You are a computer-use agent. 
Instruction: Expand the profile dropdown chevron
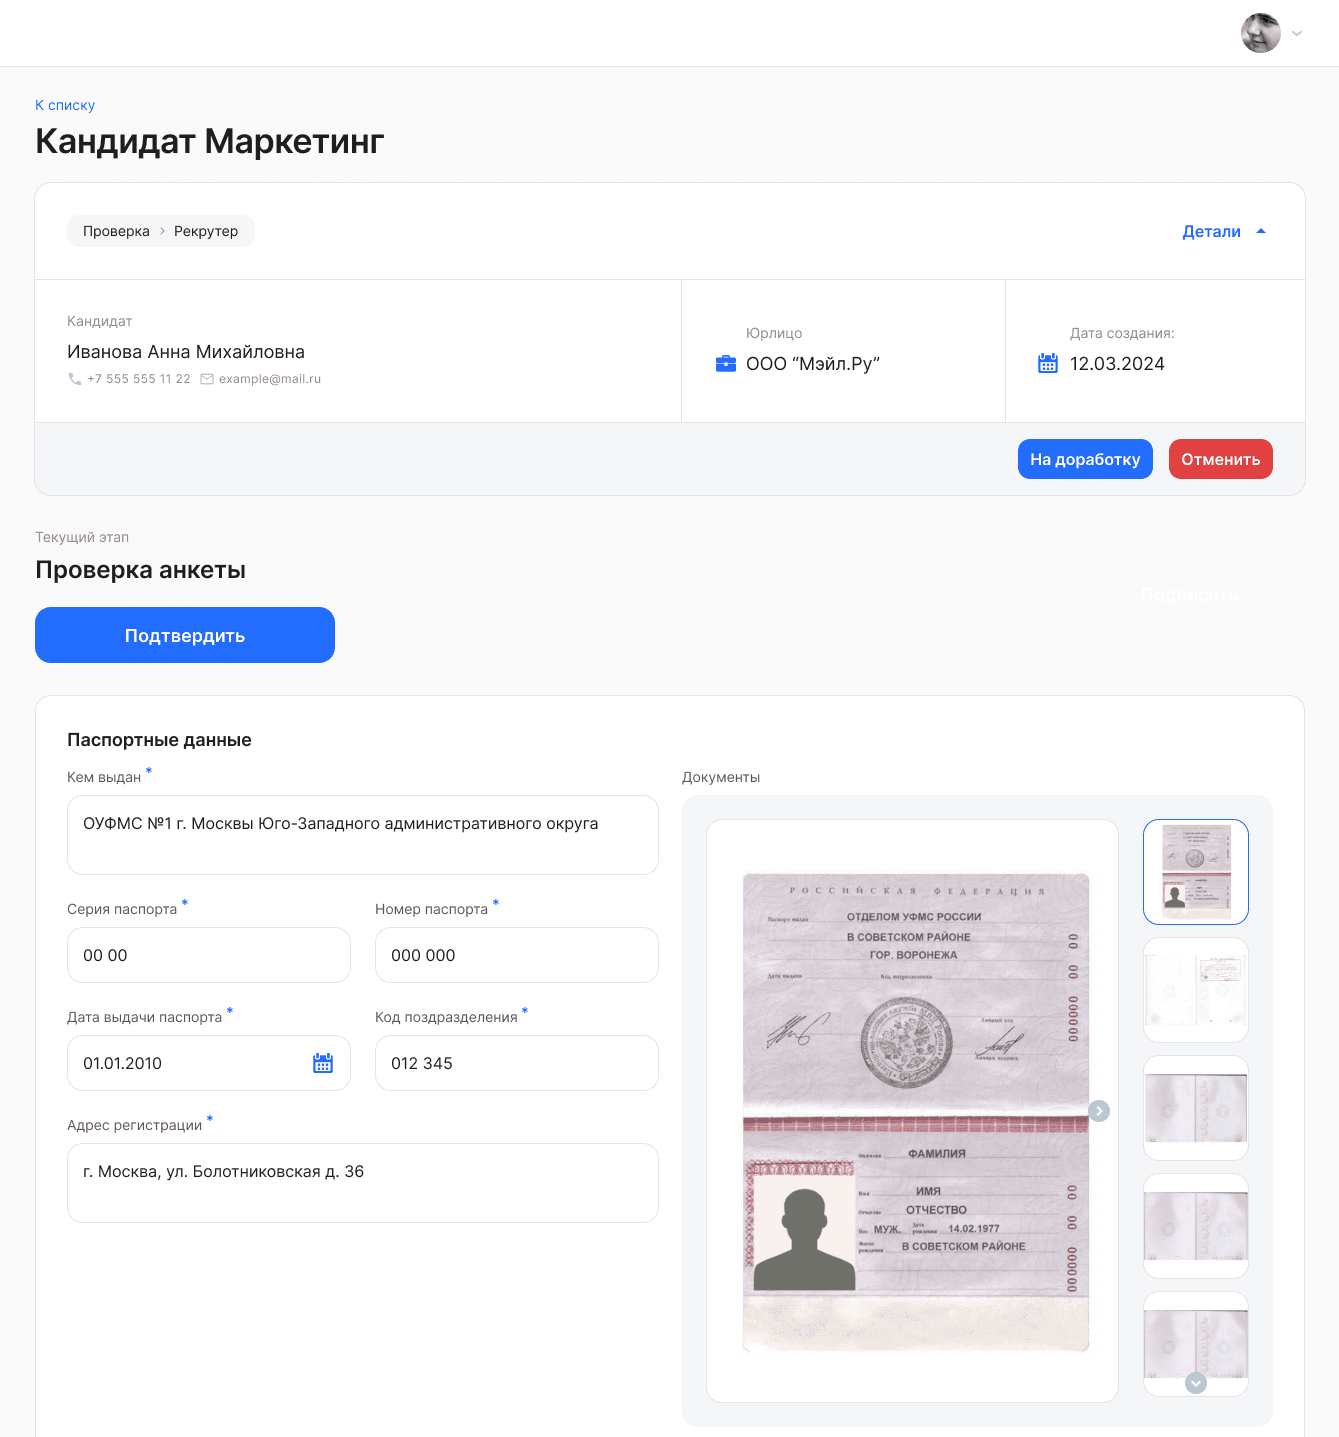[1297, 33]
